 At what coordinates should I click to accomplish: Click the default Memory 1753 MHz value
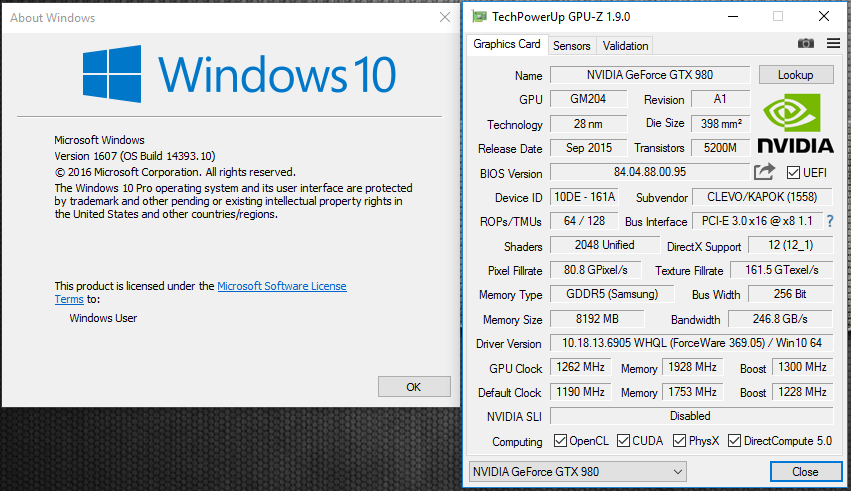pos(692,392)
